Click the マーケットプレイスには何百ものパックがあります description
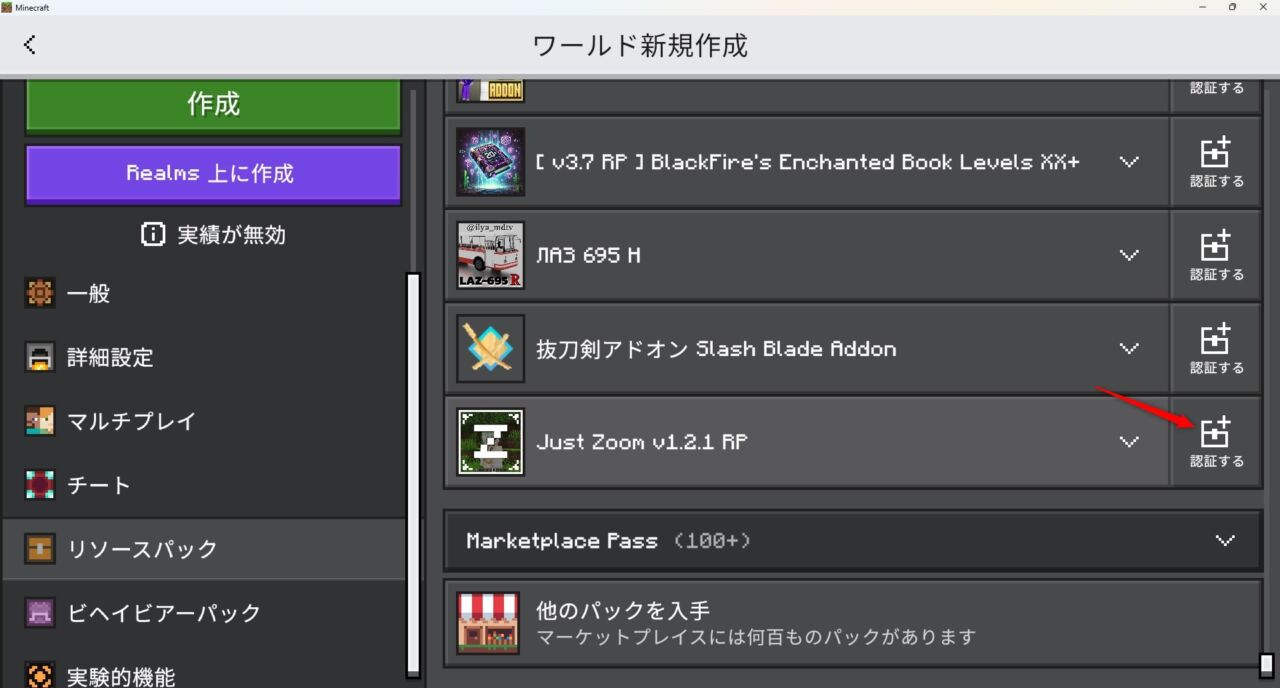The height and width of the screenshot is (688, 1280). coord(756,637)
